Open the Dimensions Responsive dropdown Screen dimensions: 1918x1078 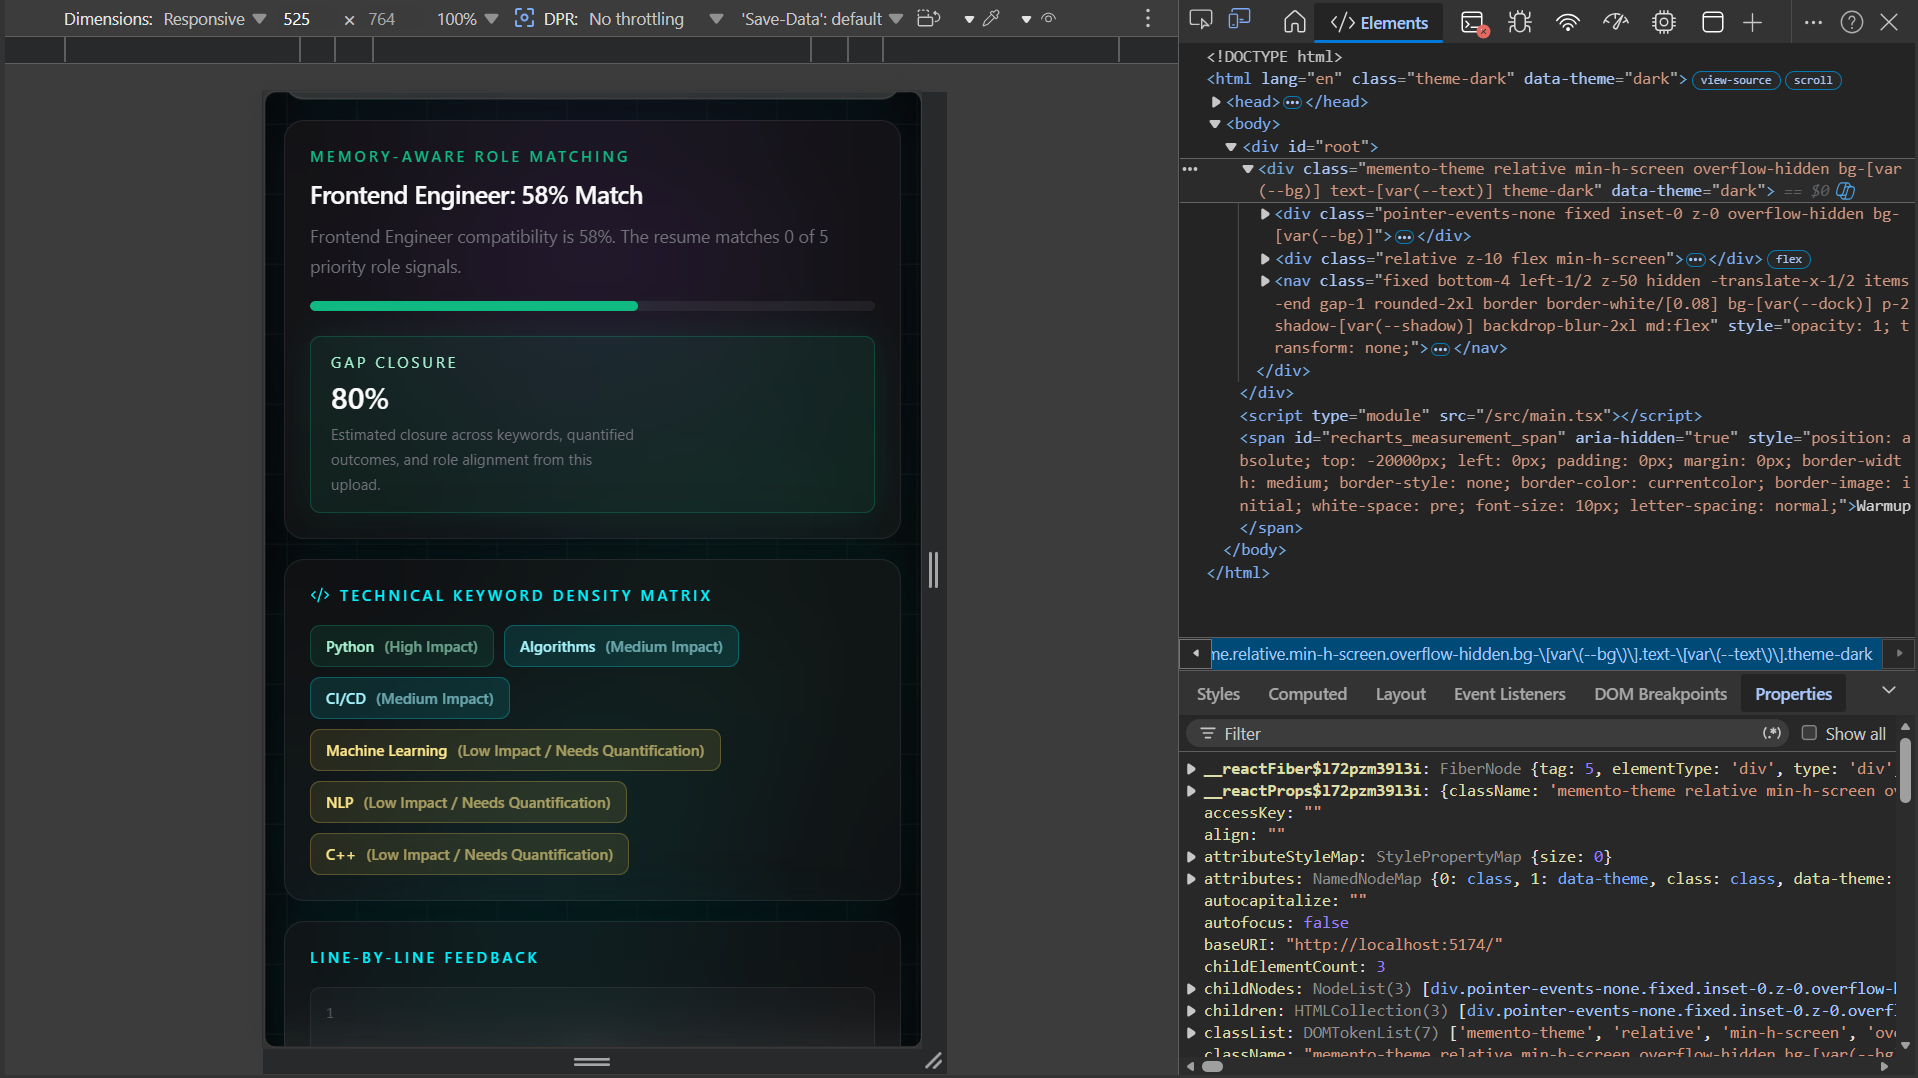pyautogui.click(x=215, y=19)
